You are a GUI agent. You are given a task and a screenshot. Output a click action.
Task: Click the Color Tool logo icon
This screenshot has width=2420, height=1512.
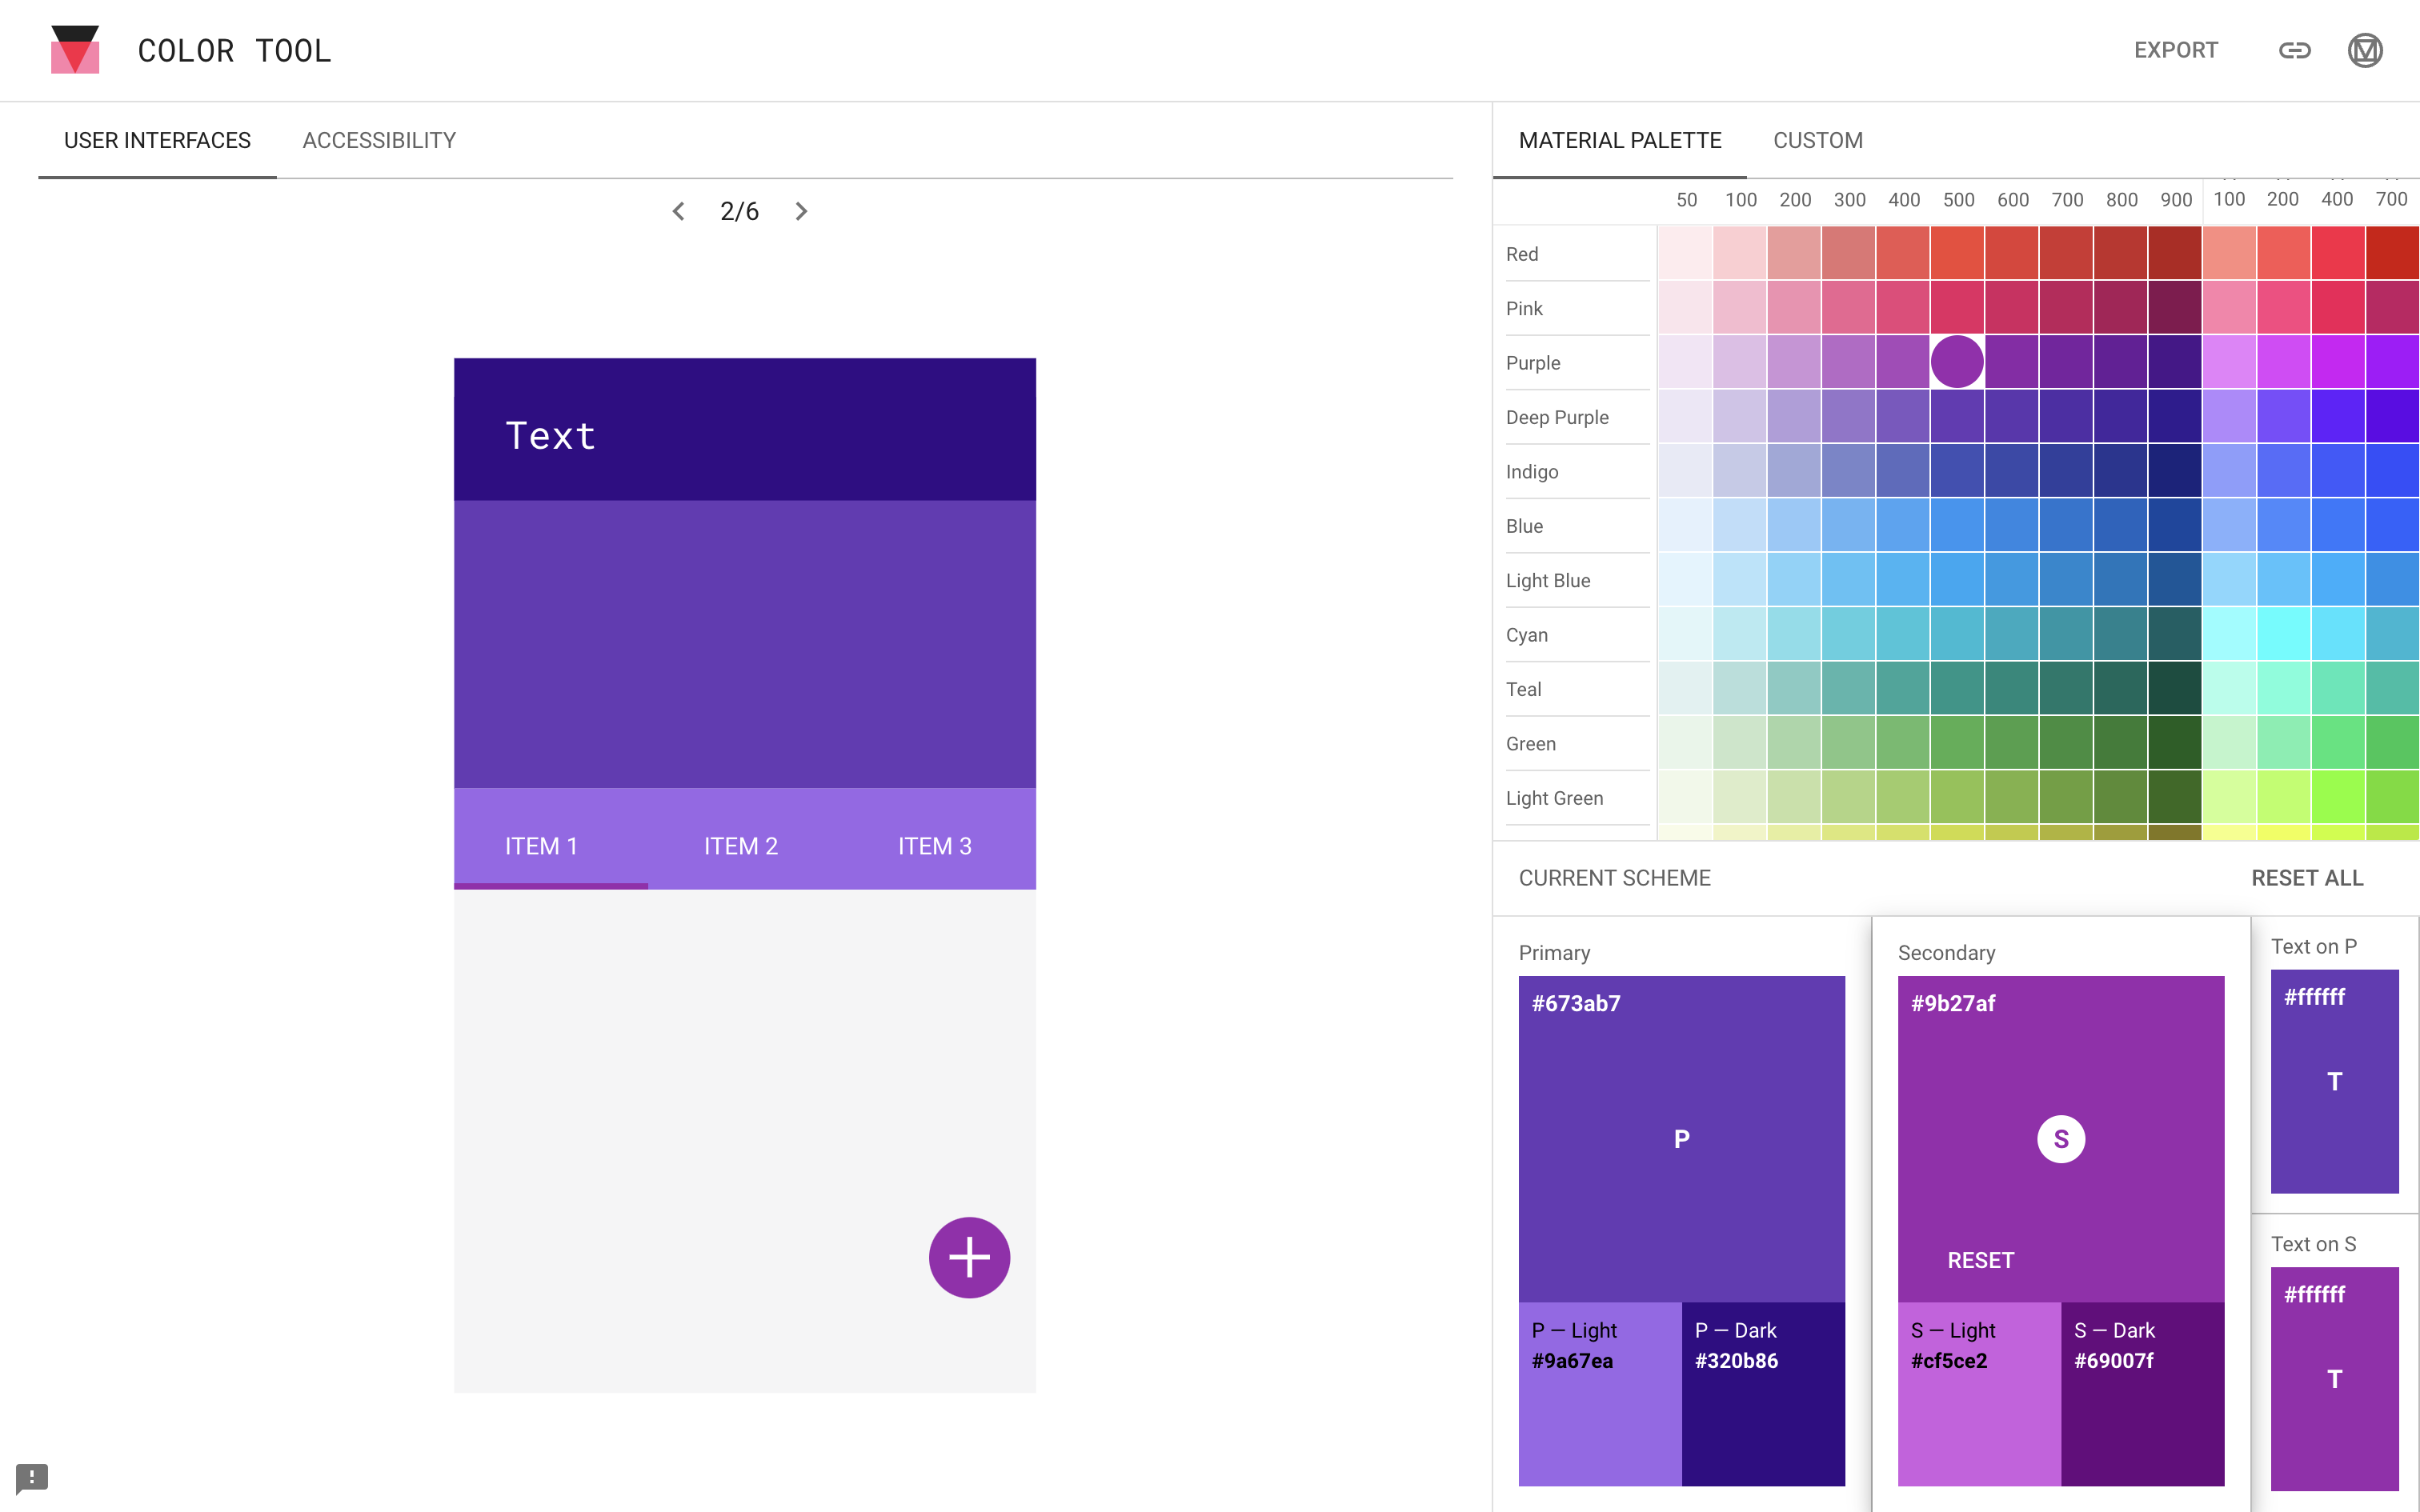click(x=75, y=50)
